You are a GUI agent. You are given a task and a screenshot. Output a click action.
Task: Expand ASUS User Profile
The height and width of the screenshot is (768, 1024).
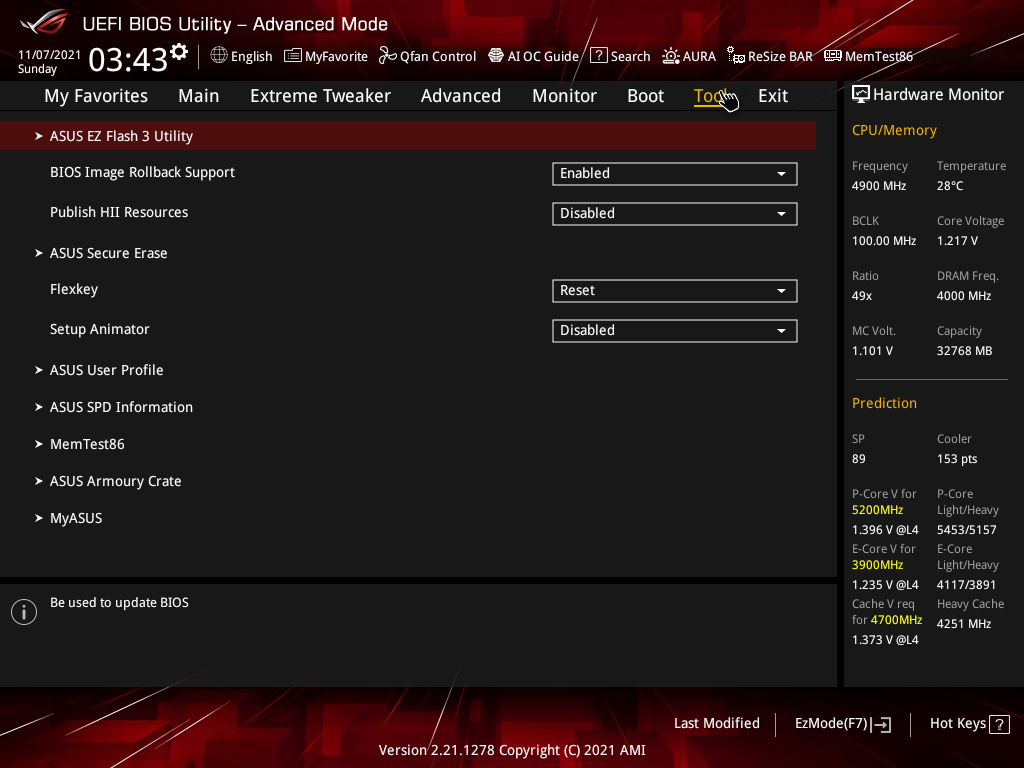pos(106,370)
